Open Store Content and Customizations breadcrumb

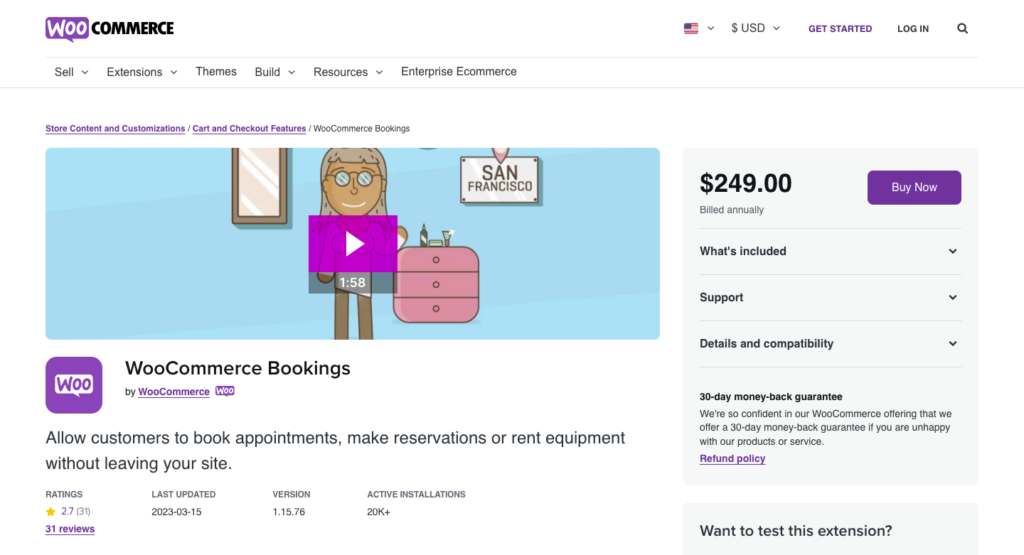(x=115, y=129)
